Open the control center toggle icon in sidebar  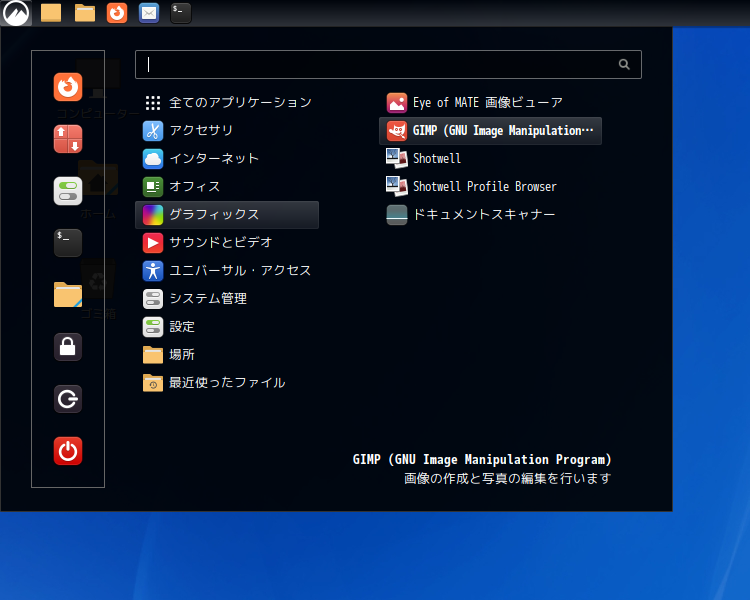click(x=67, y=191)
